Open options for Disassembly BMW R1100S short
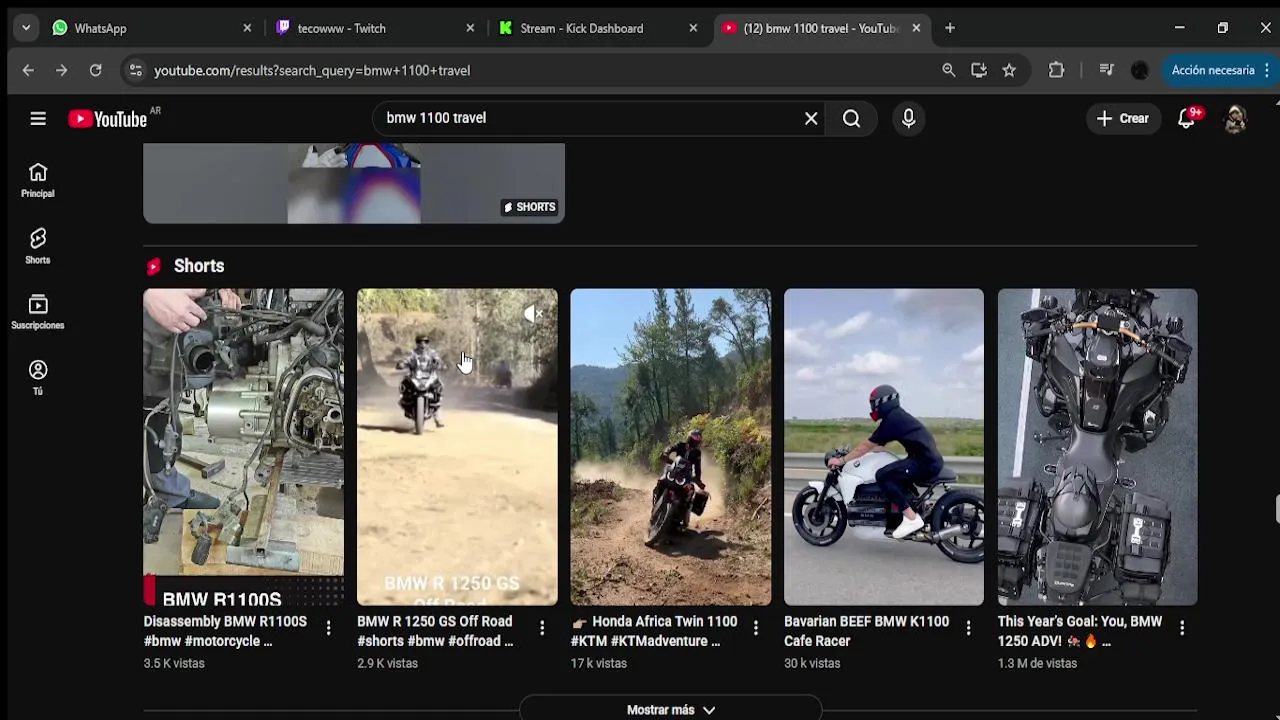The width and height of the screenshot is (1280, 720). (328, 628)
